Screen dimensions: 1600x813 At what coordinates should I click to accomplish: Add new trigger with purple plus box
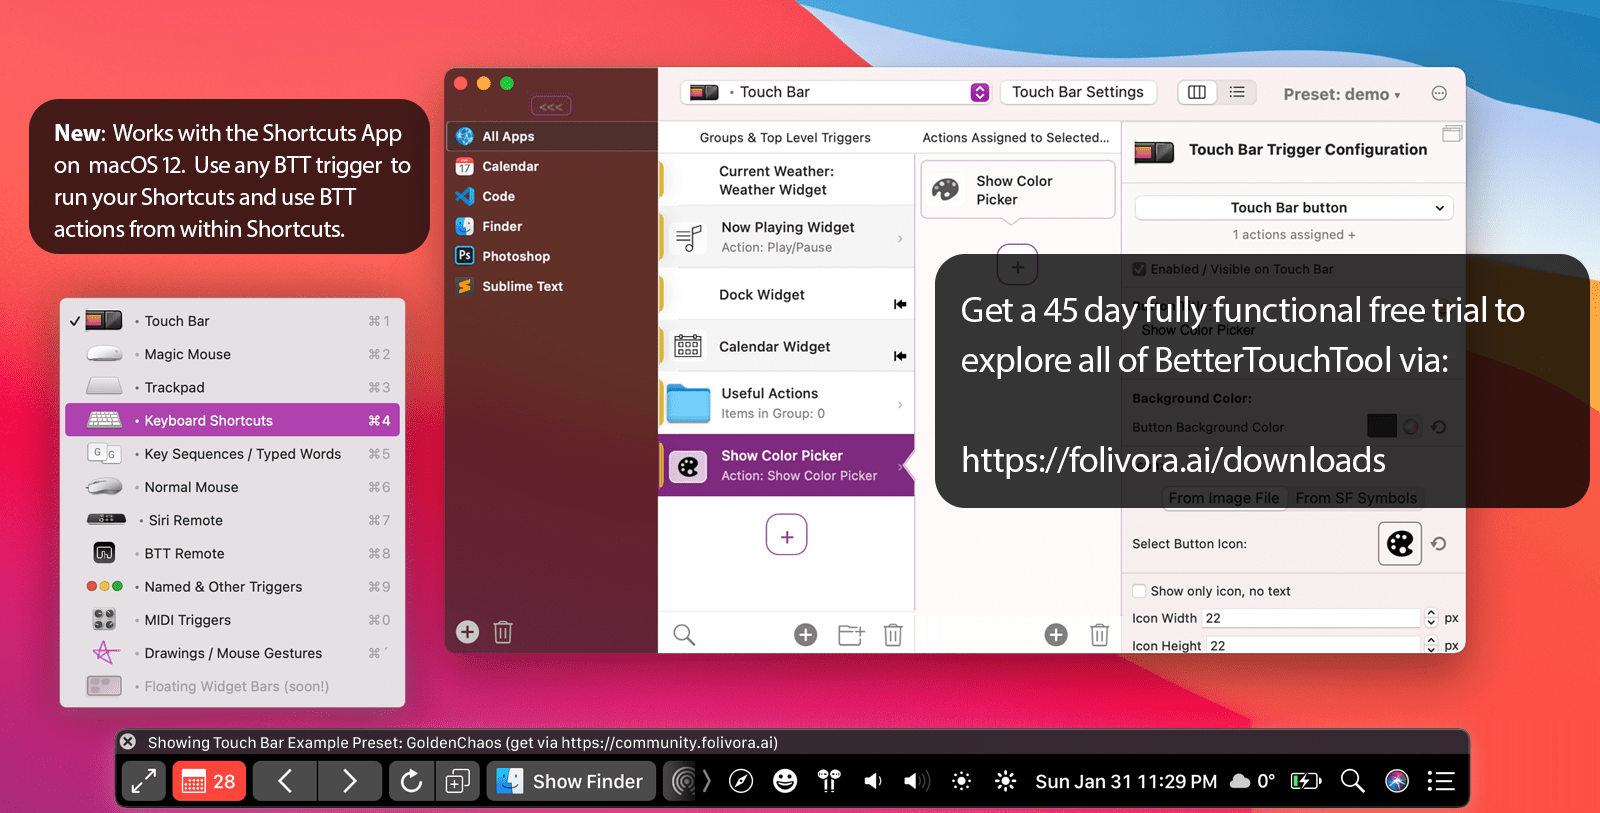[787, 535]
